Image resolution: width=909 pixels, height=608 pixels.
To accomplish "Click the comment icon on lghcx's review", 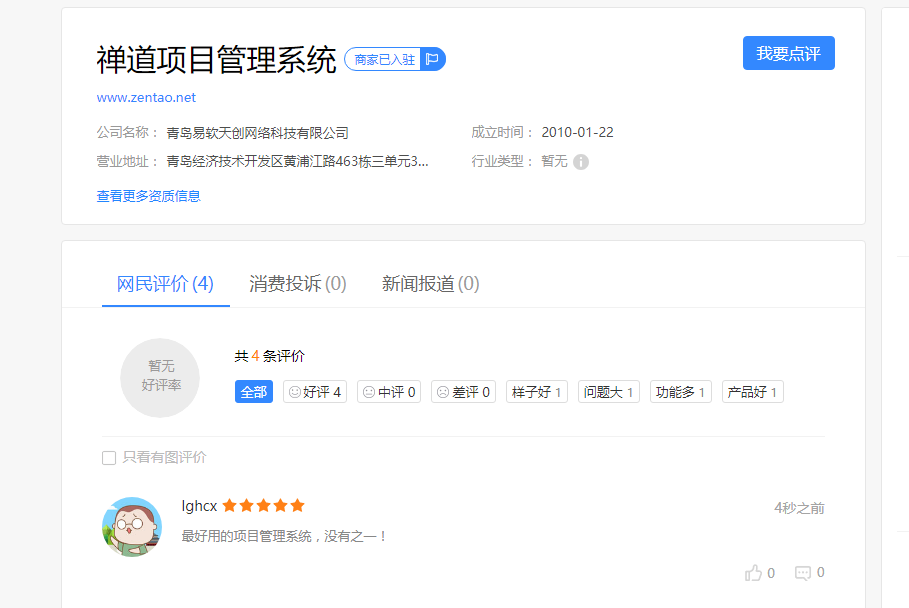I will (803, 573).
